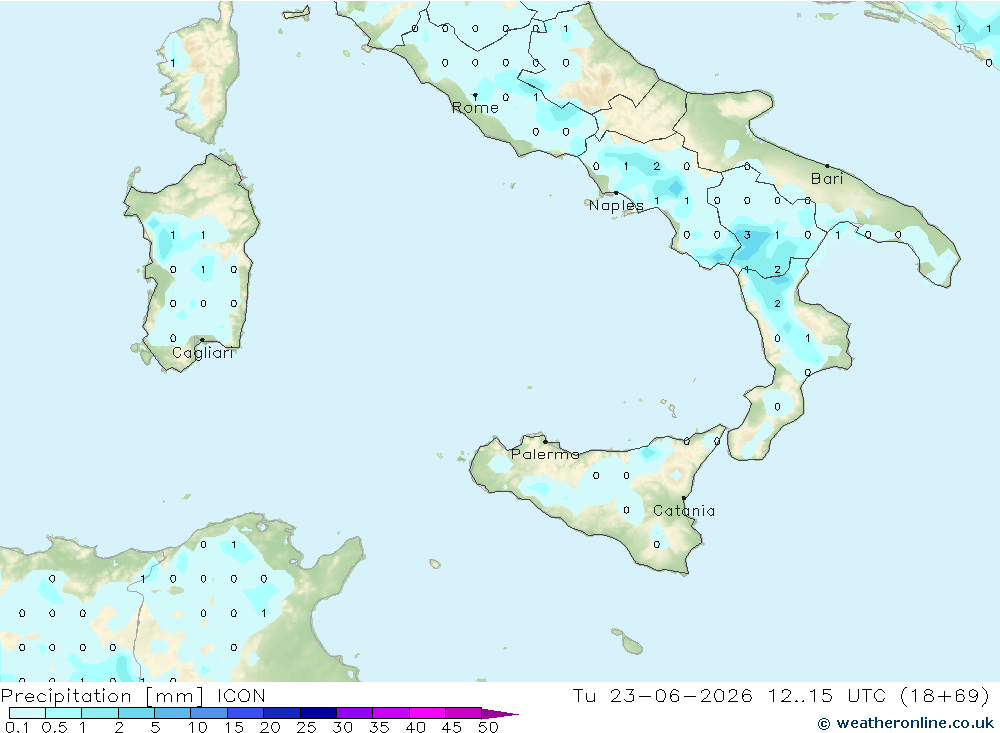The height and width of the screenshot is (733, 1000).
Task: Open the weatheronline.co.uk copyright link
Action: (x=906, y=723)
